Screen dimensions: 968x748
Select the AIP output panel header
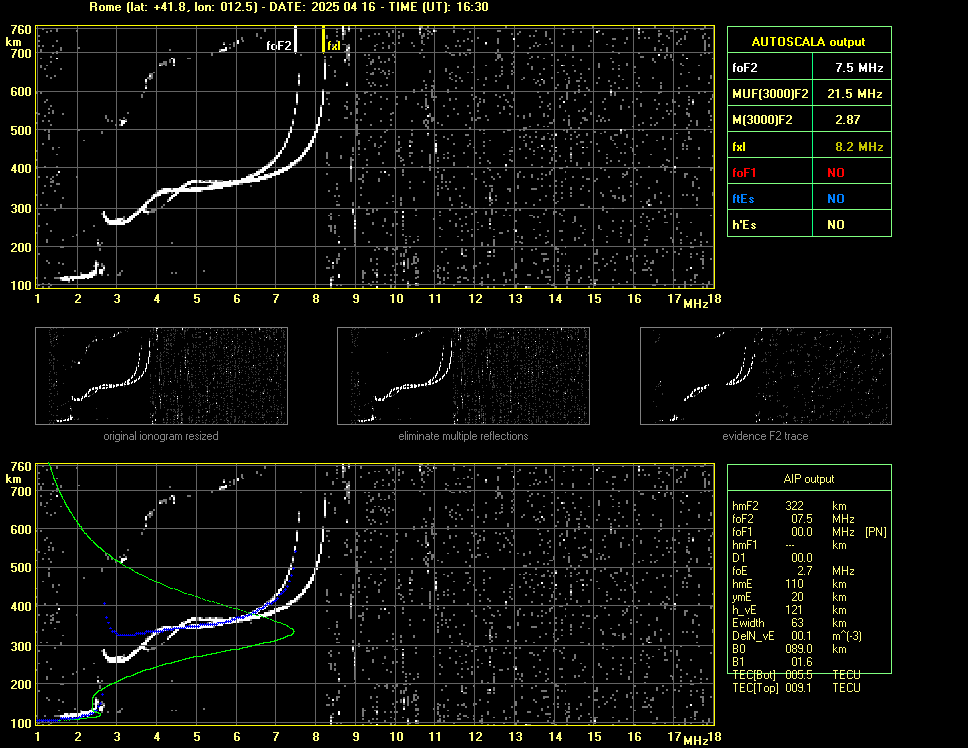[809, 479]
